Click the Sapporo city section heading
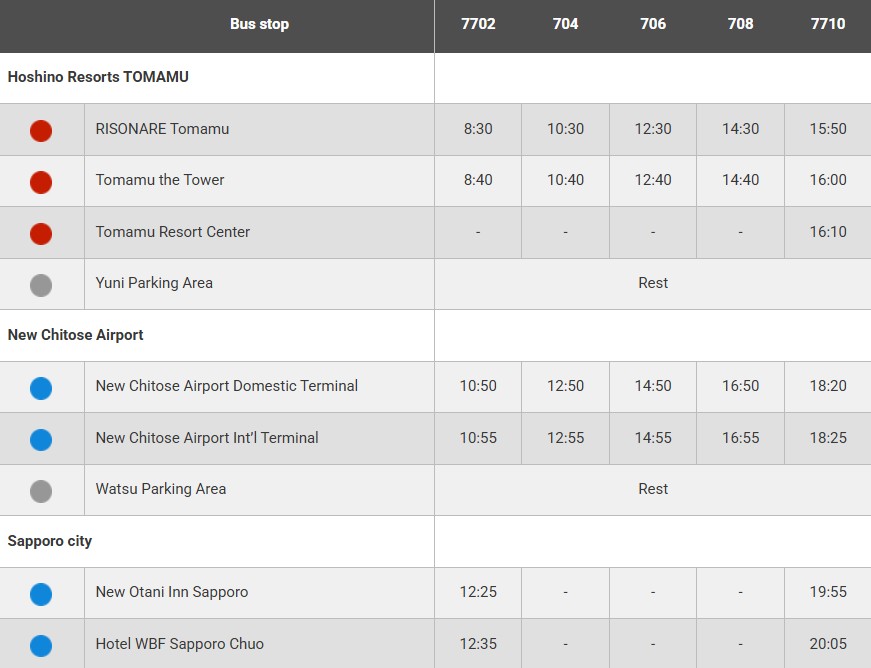Screen dimensions: 871x668 50,541
